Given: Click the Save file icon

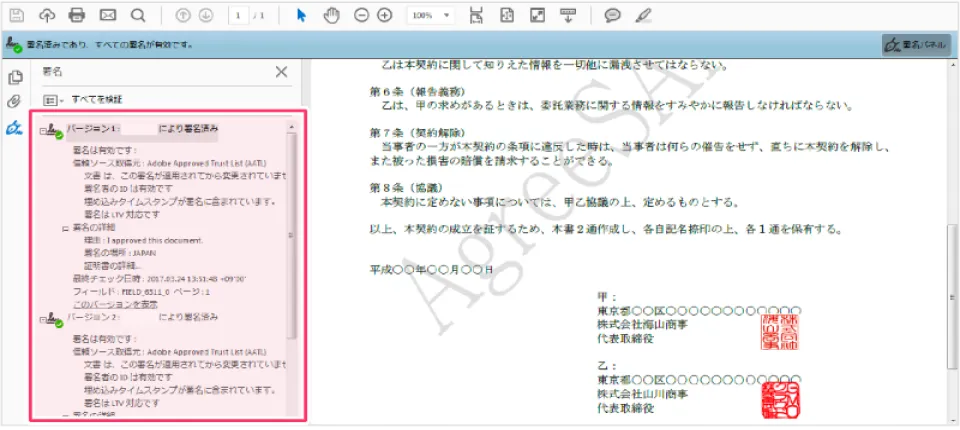Looking at the screenshot, I should pos(17,15).
